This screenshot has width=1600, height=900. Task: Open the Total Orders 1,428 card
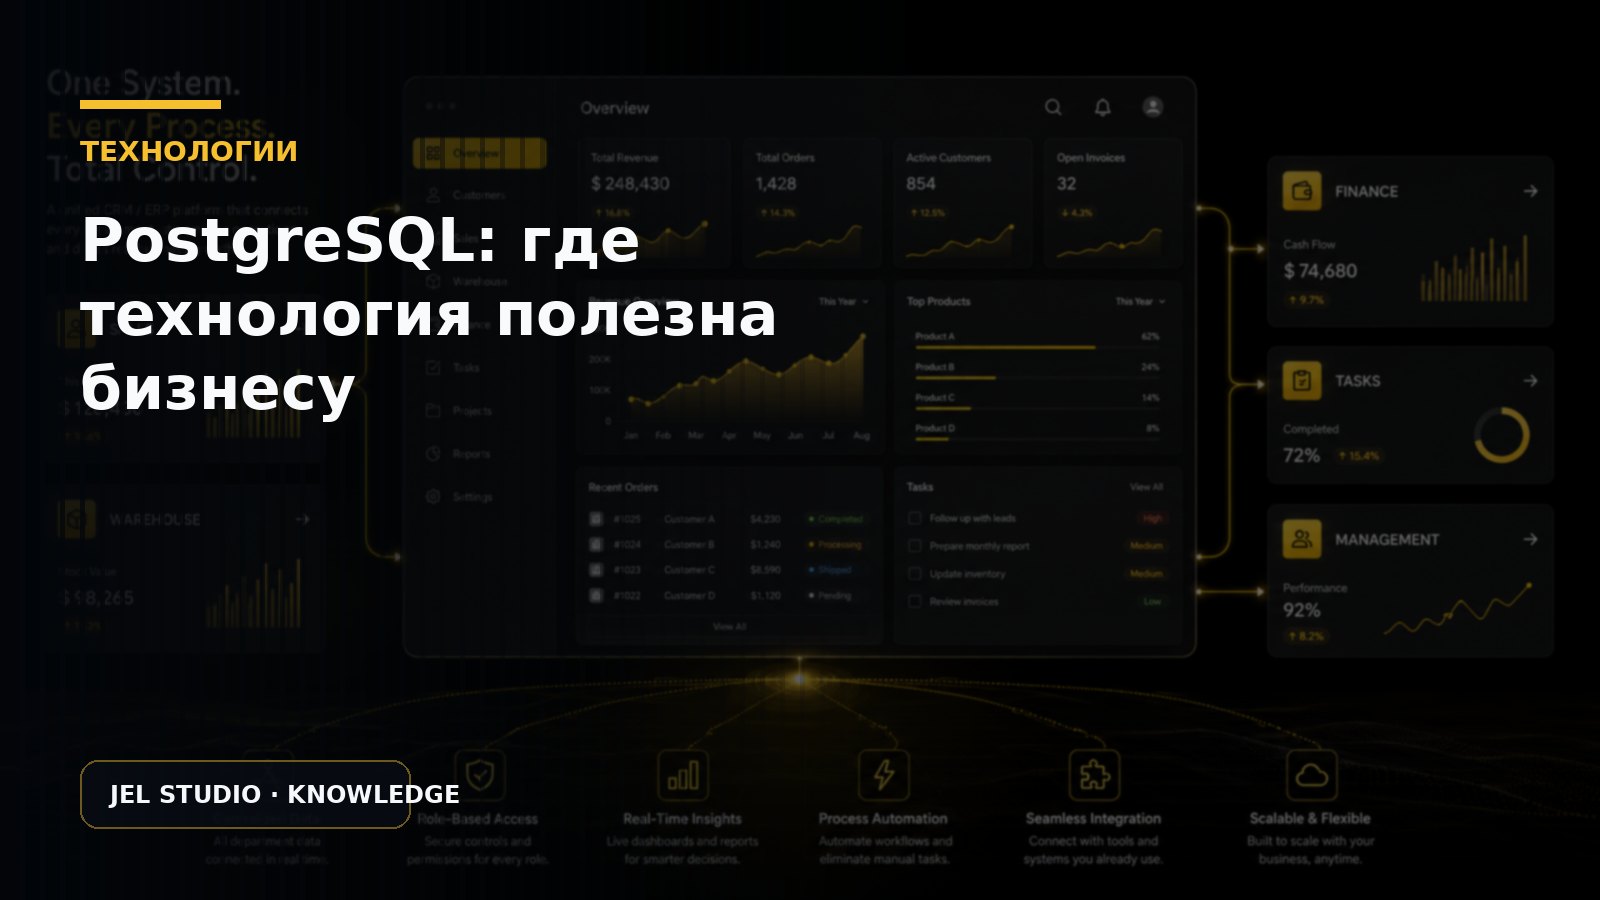pyautogui.click(x=813, y=203)
